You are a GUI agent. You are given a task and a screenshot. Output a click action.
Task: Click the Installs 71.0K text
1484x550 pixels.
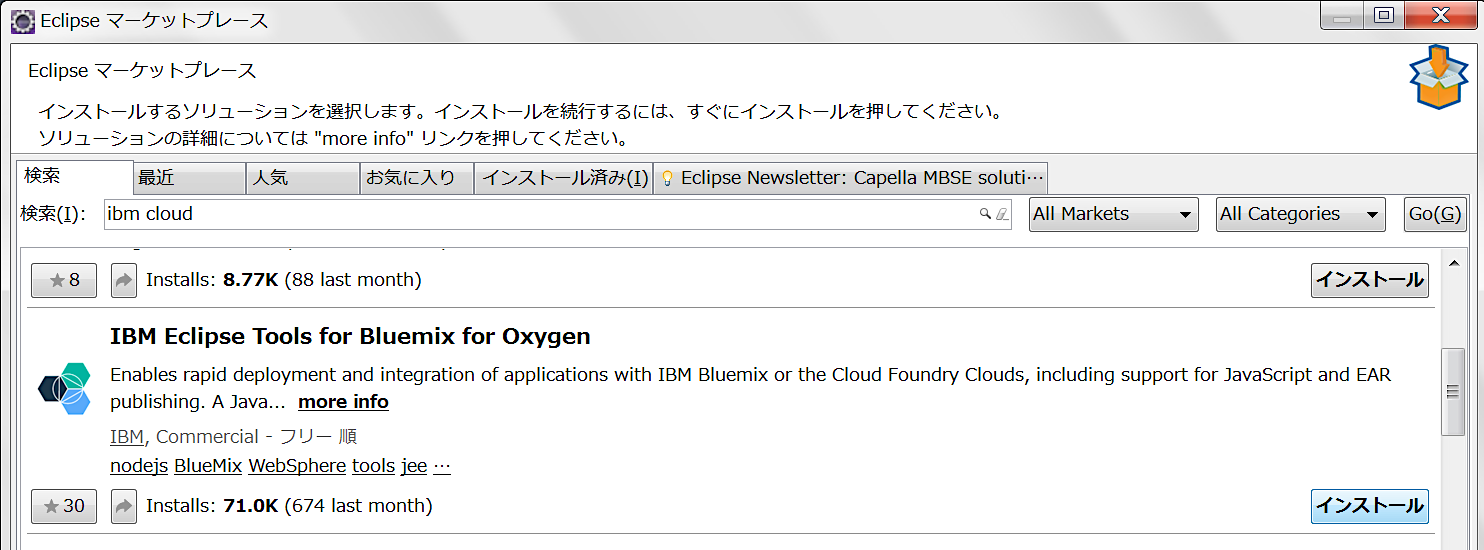click(289, 506)
